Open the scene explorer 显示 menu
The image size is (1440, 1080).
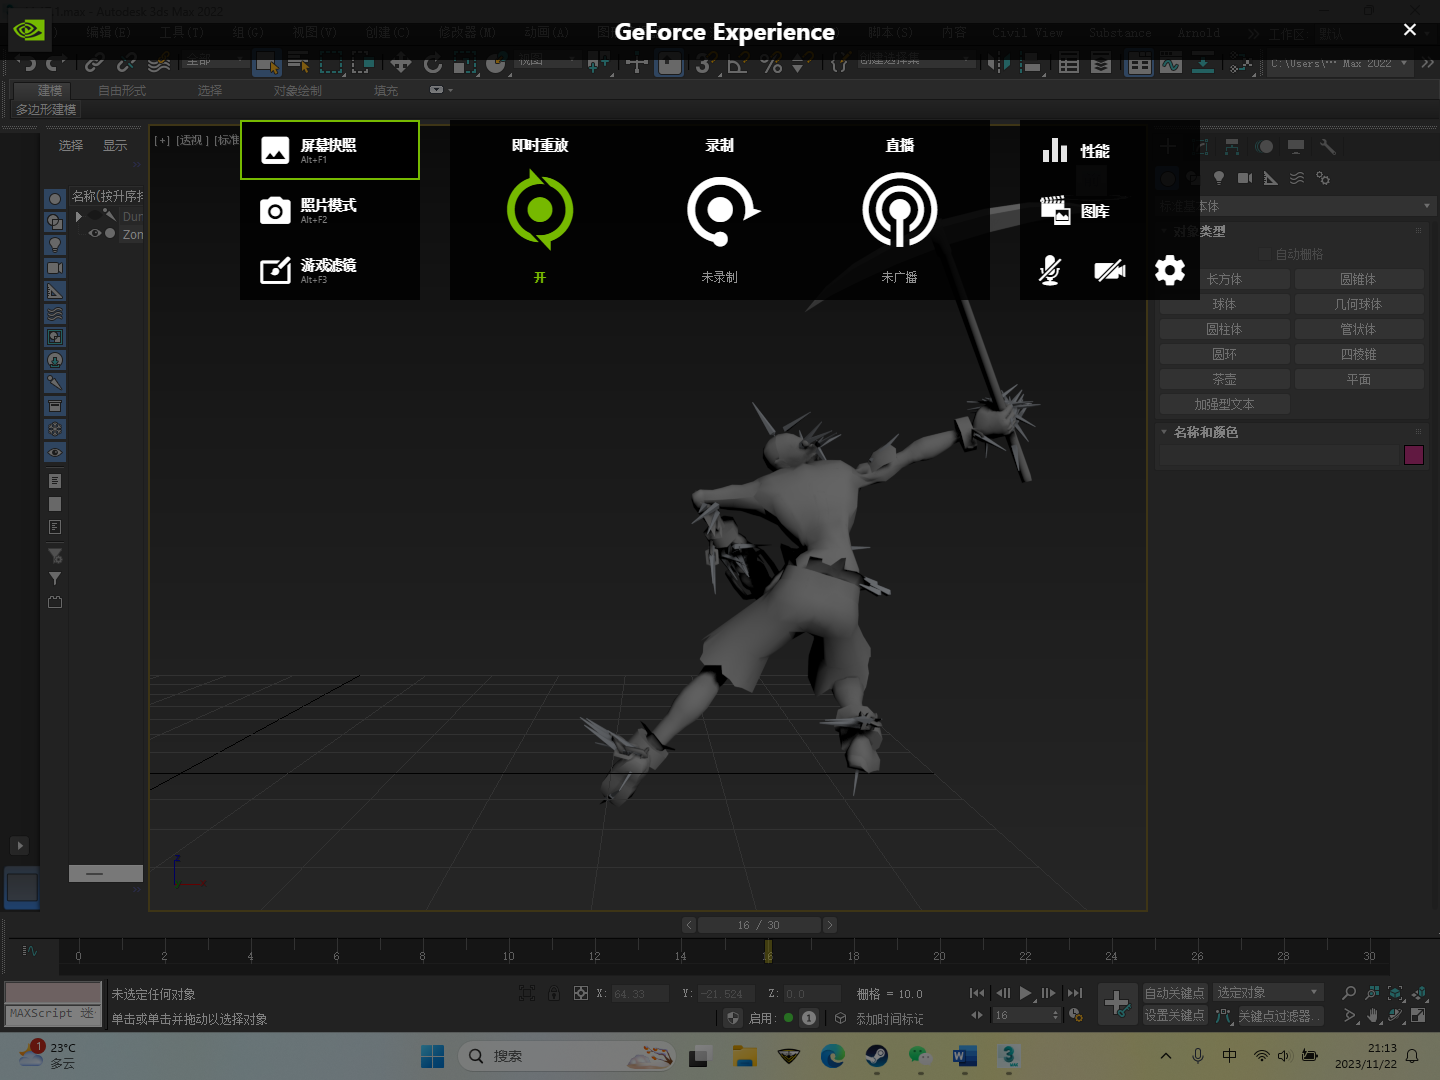click(115, 146)
